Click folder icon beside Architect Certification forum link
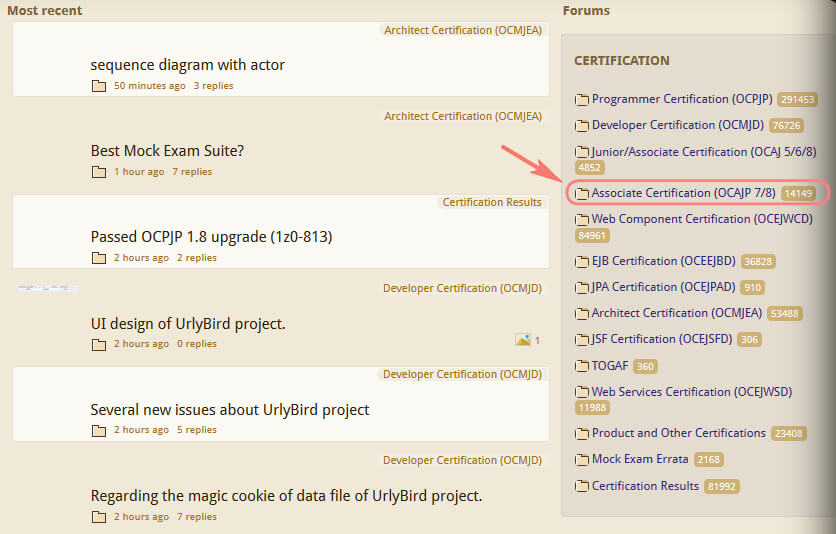Image resolution: width=836 pixels, height=534 pixels. coord(582,314)
